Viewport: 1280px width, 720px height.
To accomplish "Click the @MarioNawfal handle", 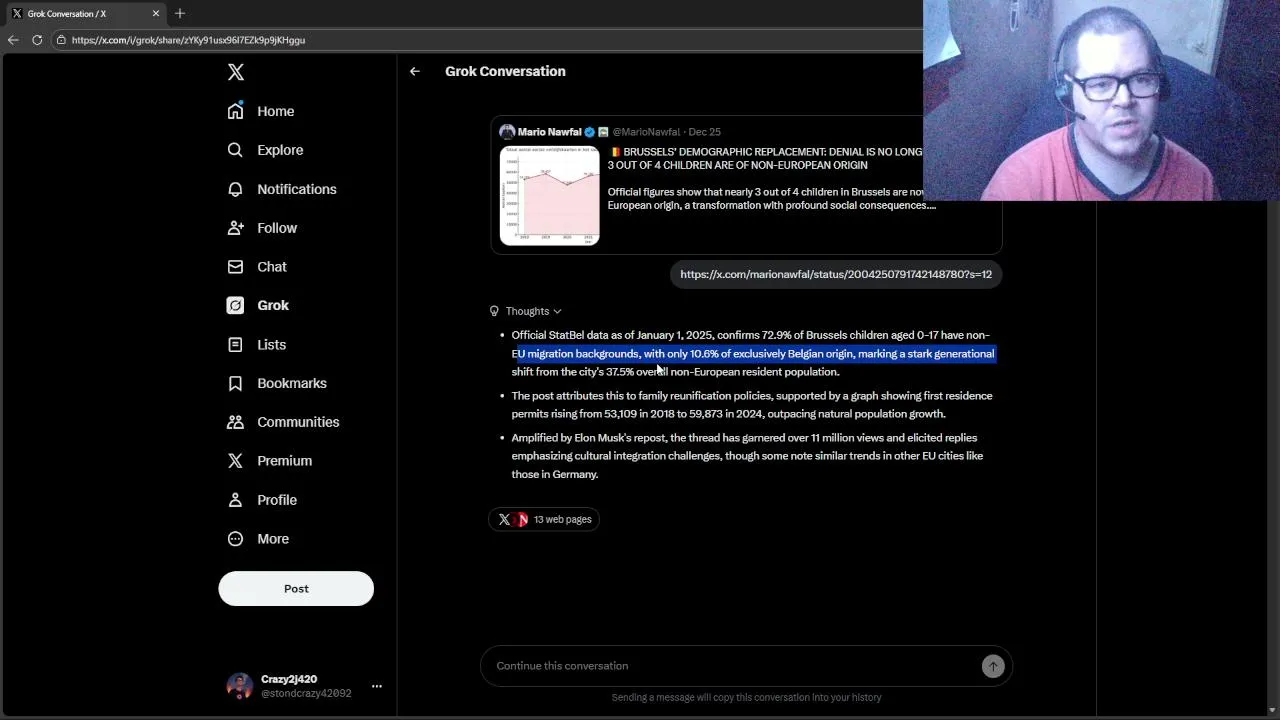I will click(646, 132).
